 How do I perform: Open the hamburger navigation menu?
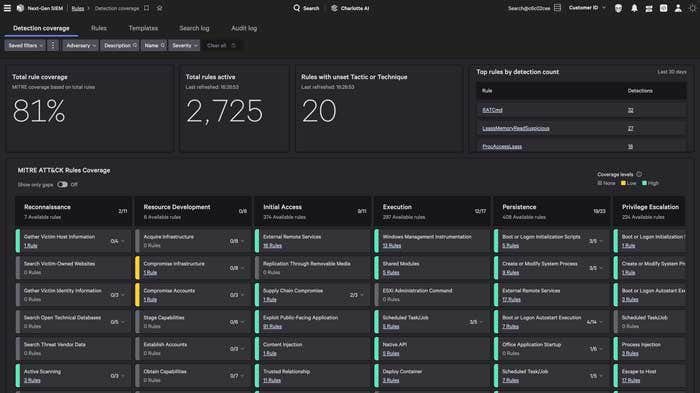(x=7, y=8)
